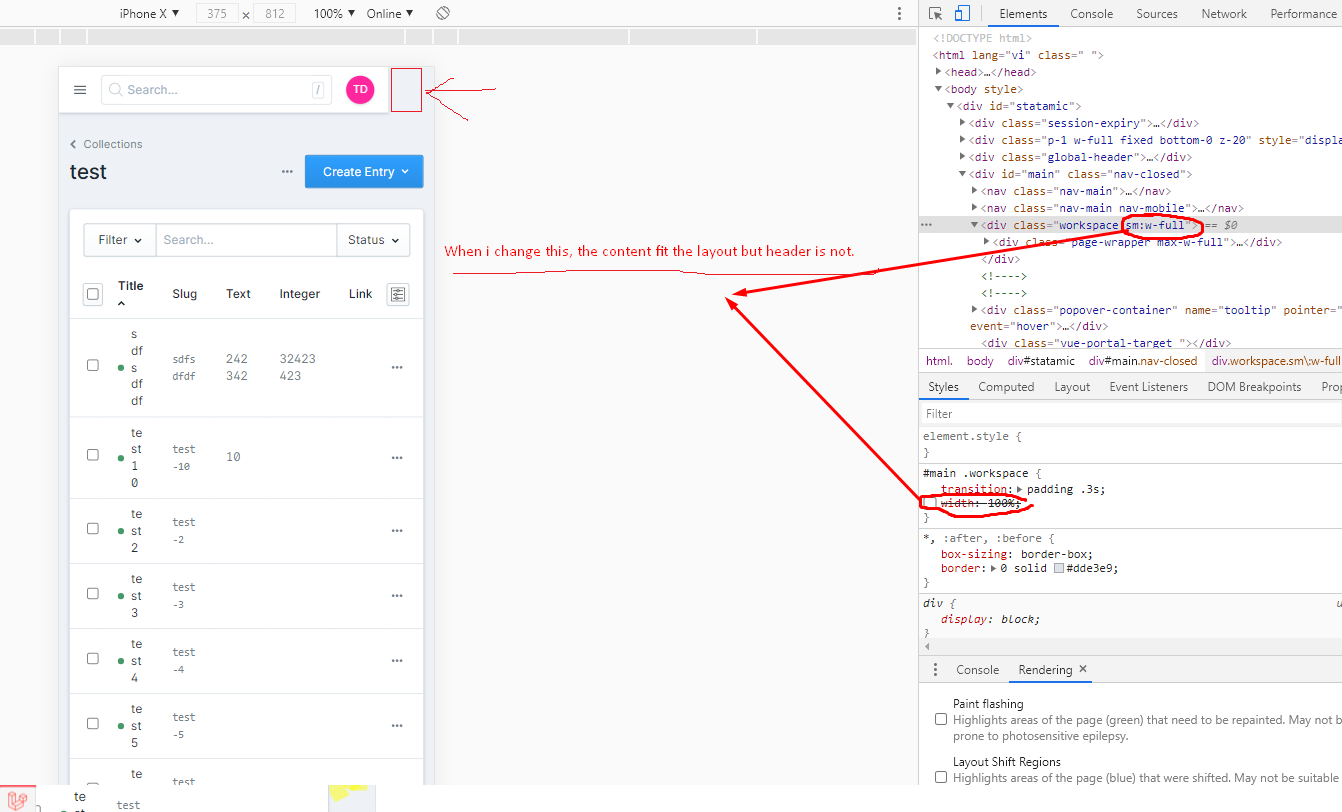Viewport: 1342px width, 812px height.
Task: Open the Status dropdown
Action: coord(373,240)
